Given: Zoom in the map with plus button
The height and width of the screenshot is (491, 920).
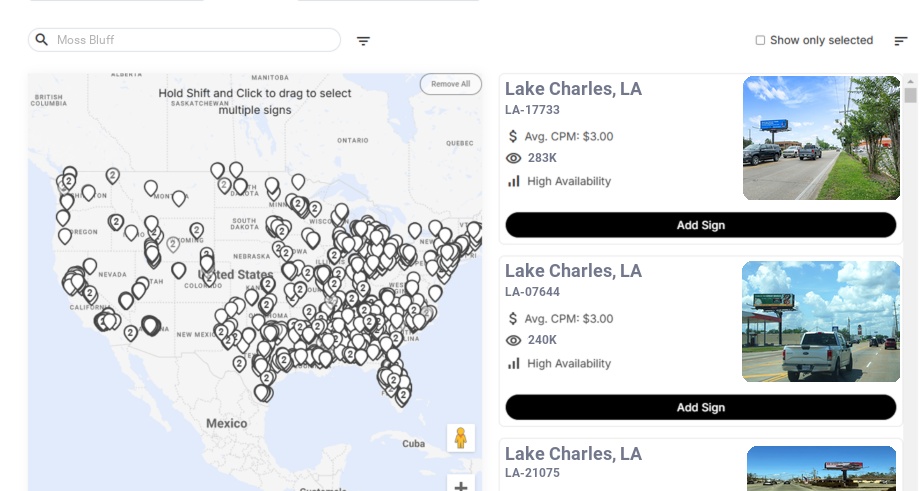Looking at the screenshot, I should (x=460, y=486).
